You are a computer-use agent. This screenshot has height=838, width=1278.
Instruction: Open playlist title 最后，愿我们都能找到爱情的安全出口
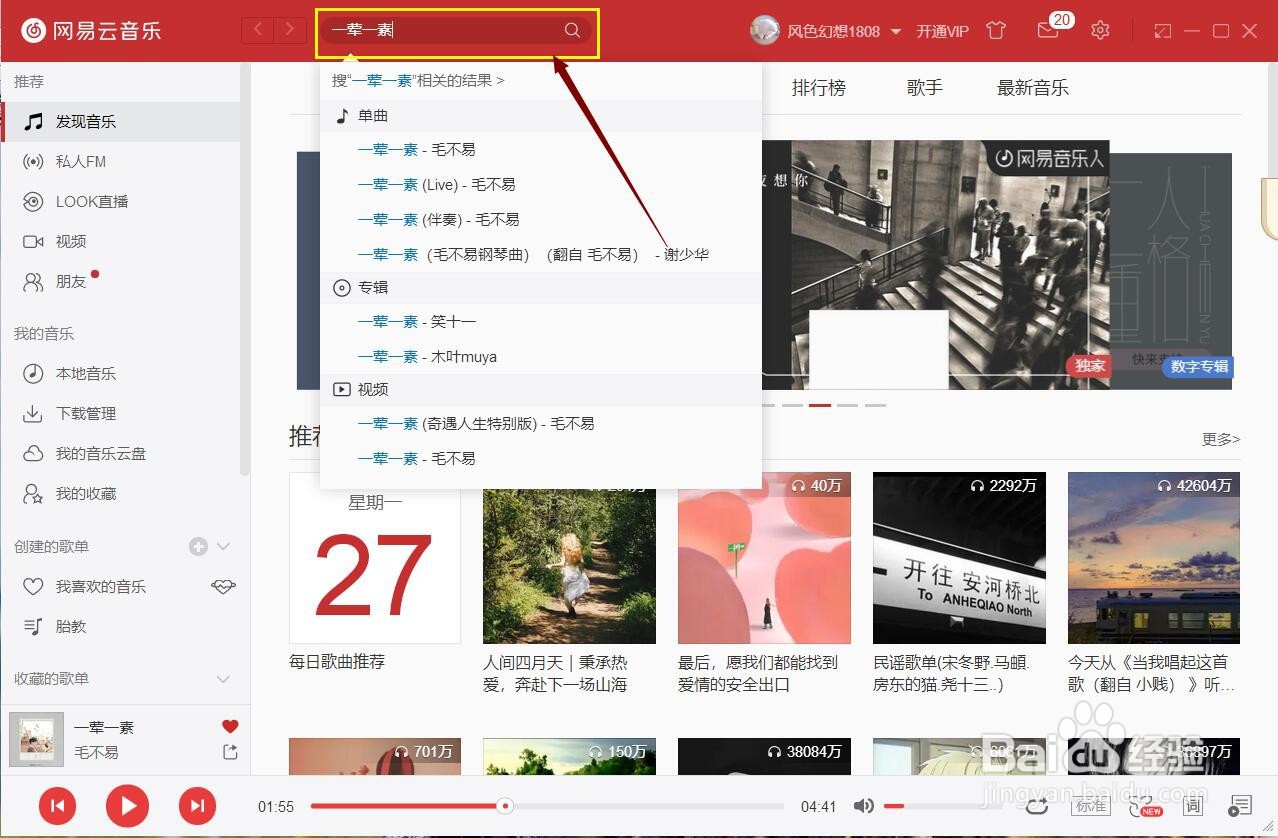pyautogui.click(x=758, y=673)
